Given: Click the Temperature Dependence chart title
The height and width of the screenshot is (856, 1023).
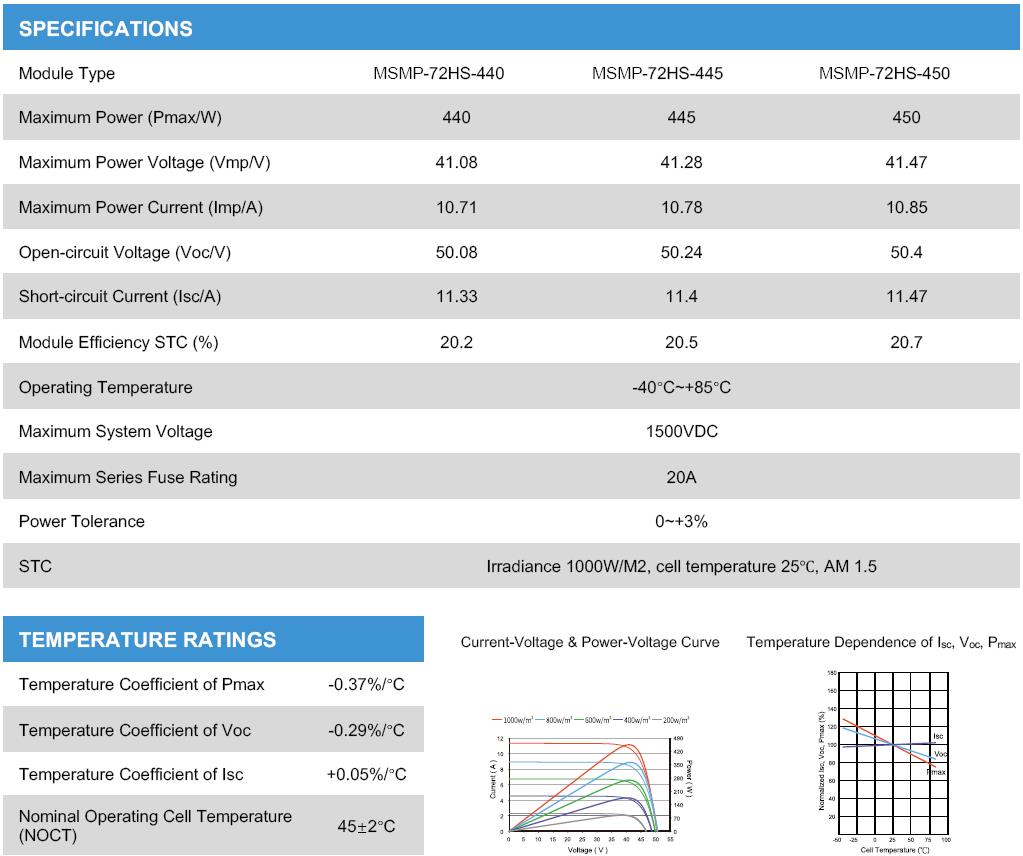Looking at the screenshot, I should (880, 642).
